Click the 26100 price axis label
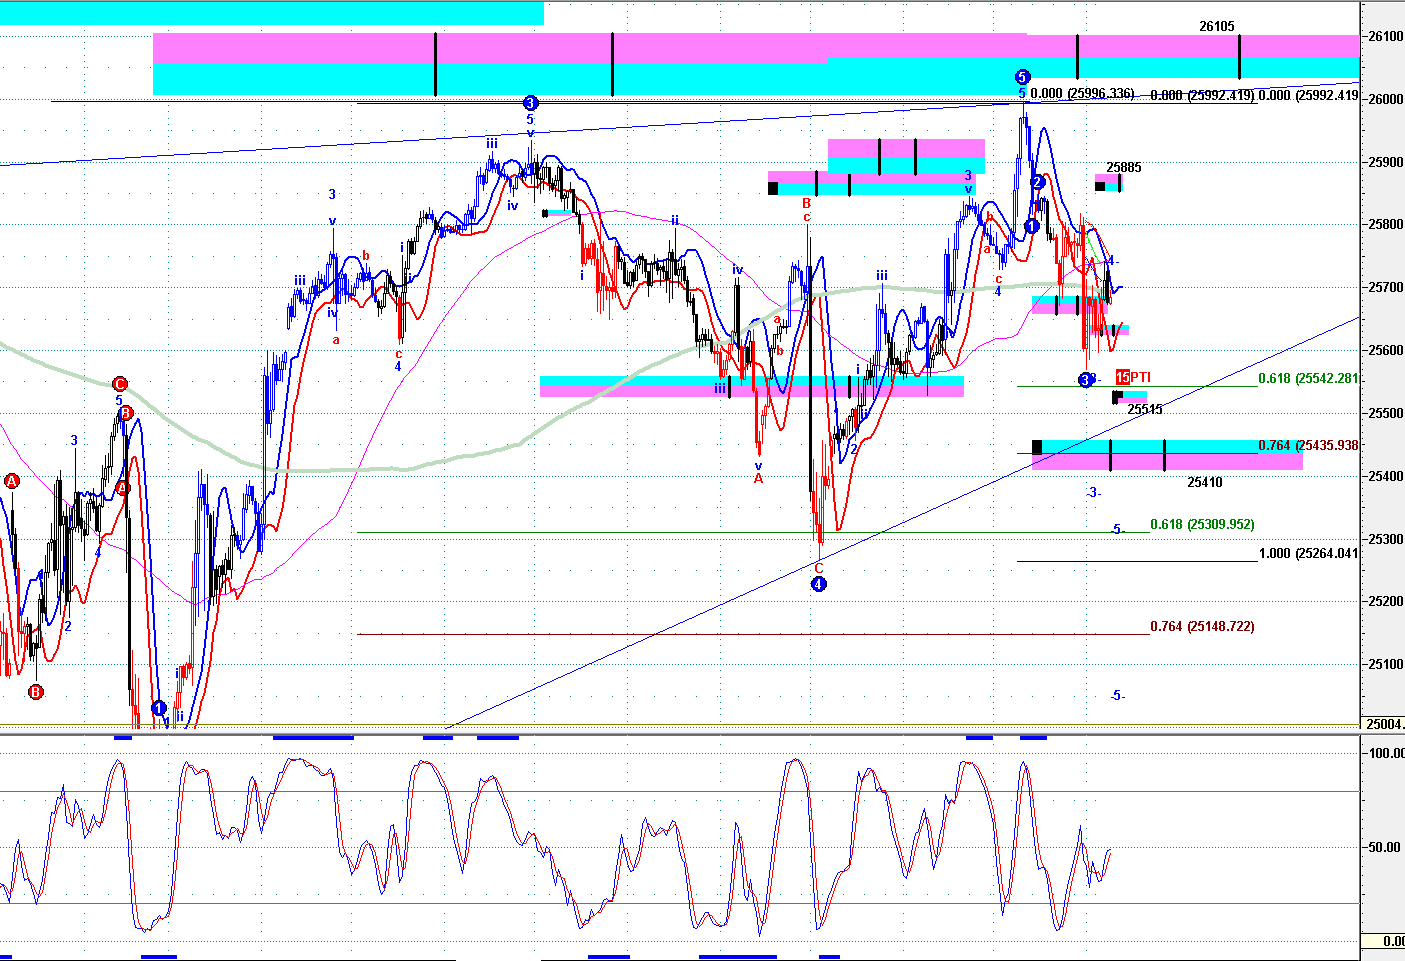 (1385, 36)
